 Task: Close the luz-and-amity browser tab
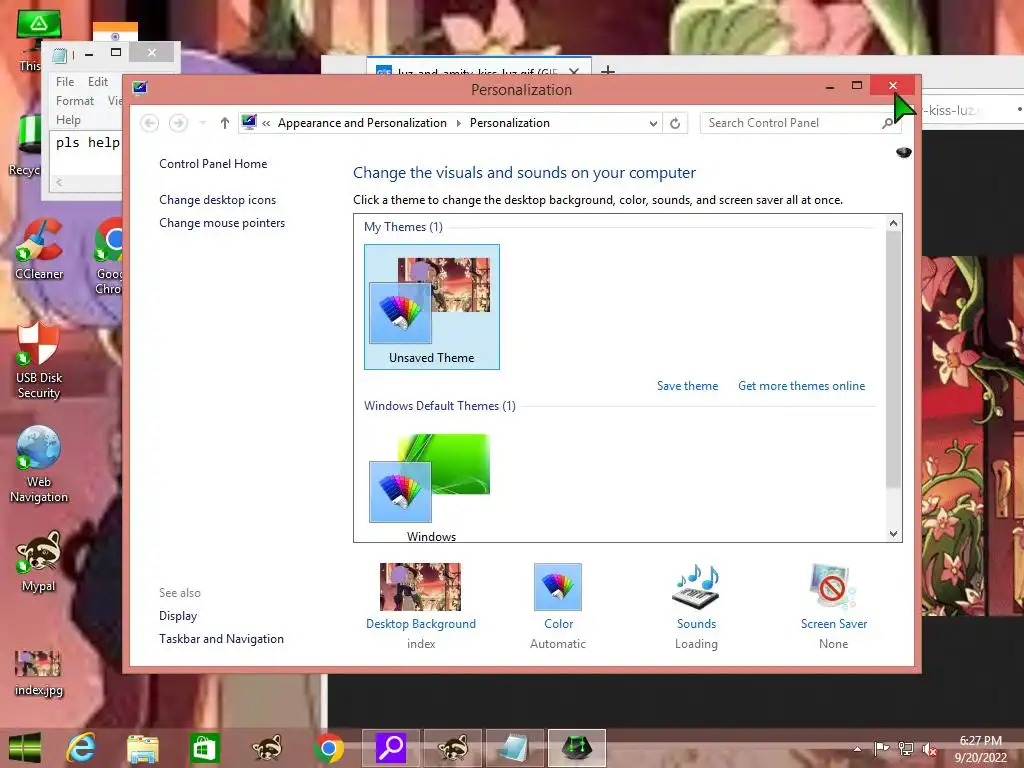coord(573,71)
